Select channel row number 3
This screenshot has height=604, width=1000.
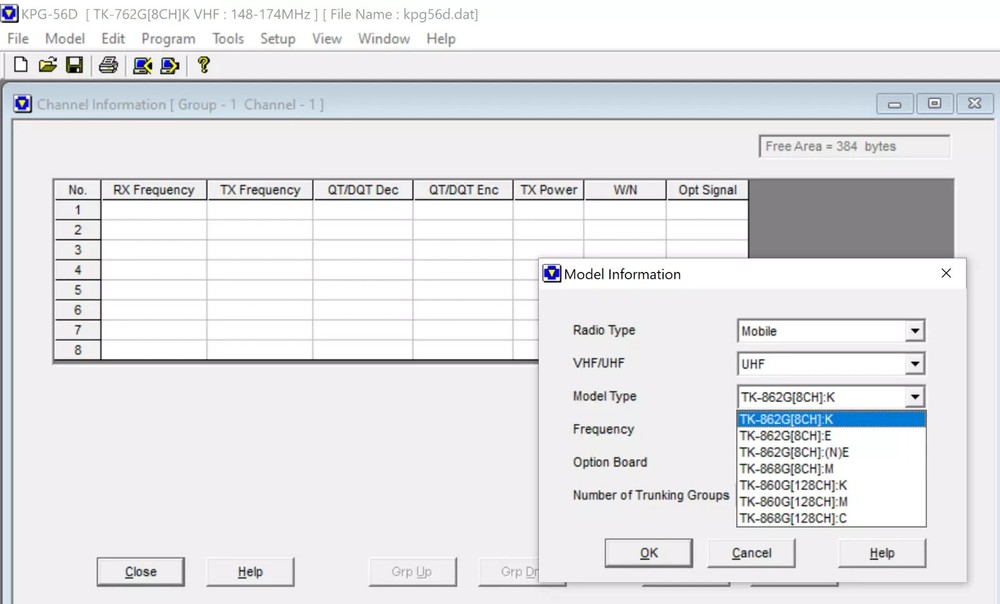[x=78, y=250]
